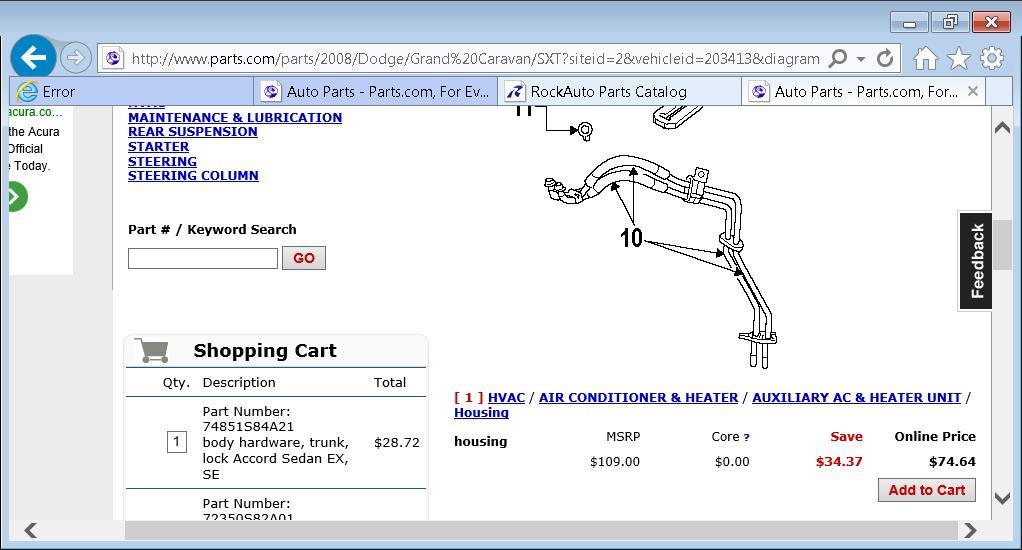Open STEERING COLUMN category link
Screen dimensions: 1022x550
193,175
